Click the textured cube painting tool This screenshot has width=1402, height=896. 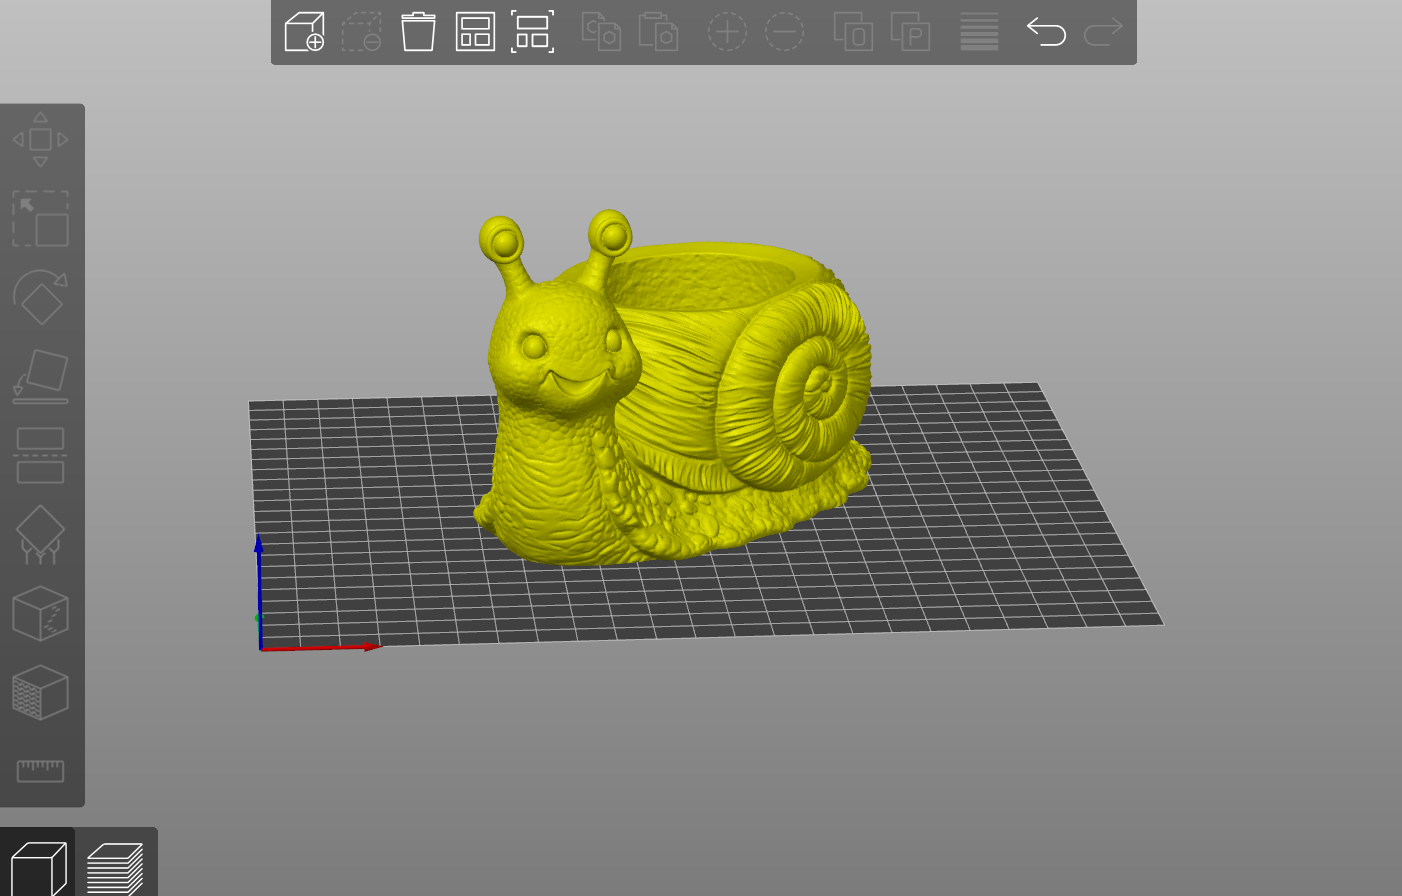pos(40,692)
